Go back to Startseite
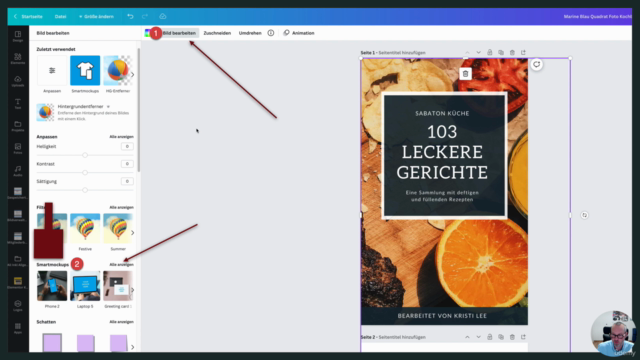Screen dimensions: 640x360 (28, 16)
